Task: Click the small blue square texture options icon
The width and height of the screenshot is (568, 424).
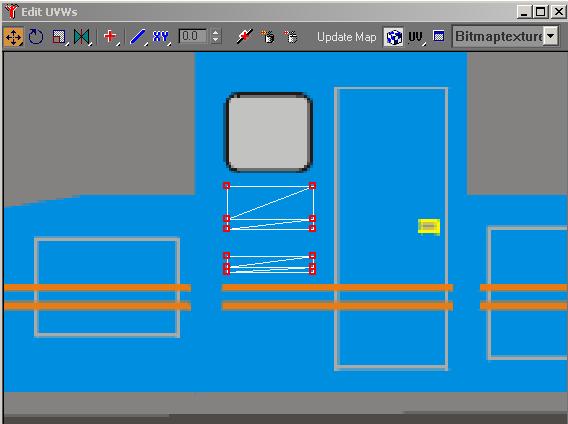Action: pyautogui.click(x=439, y=36)
